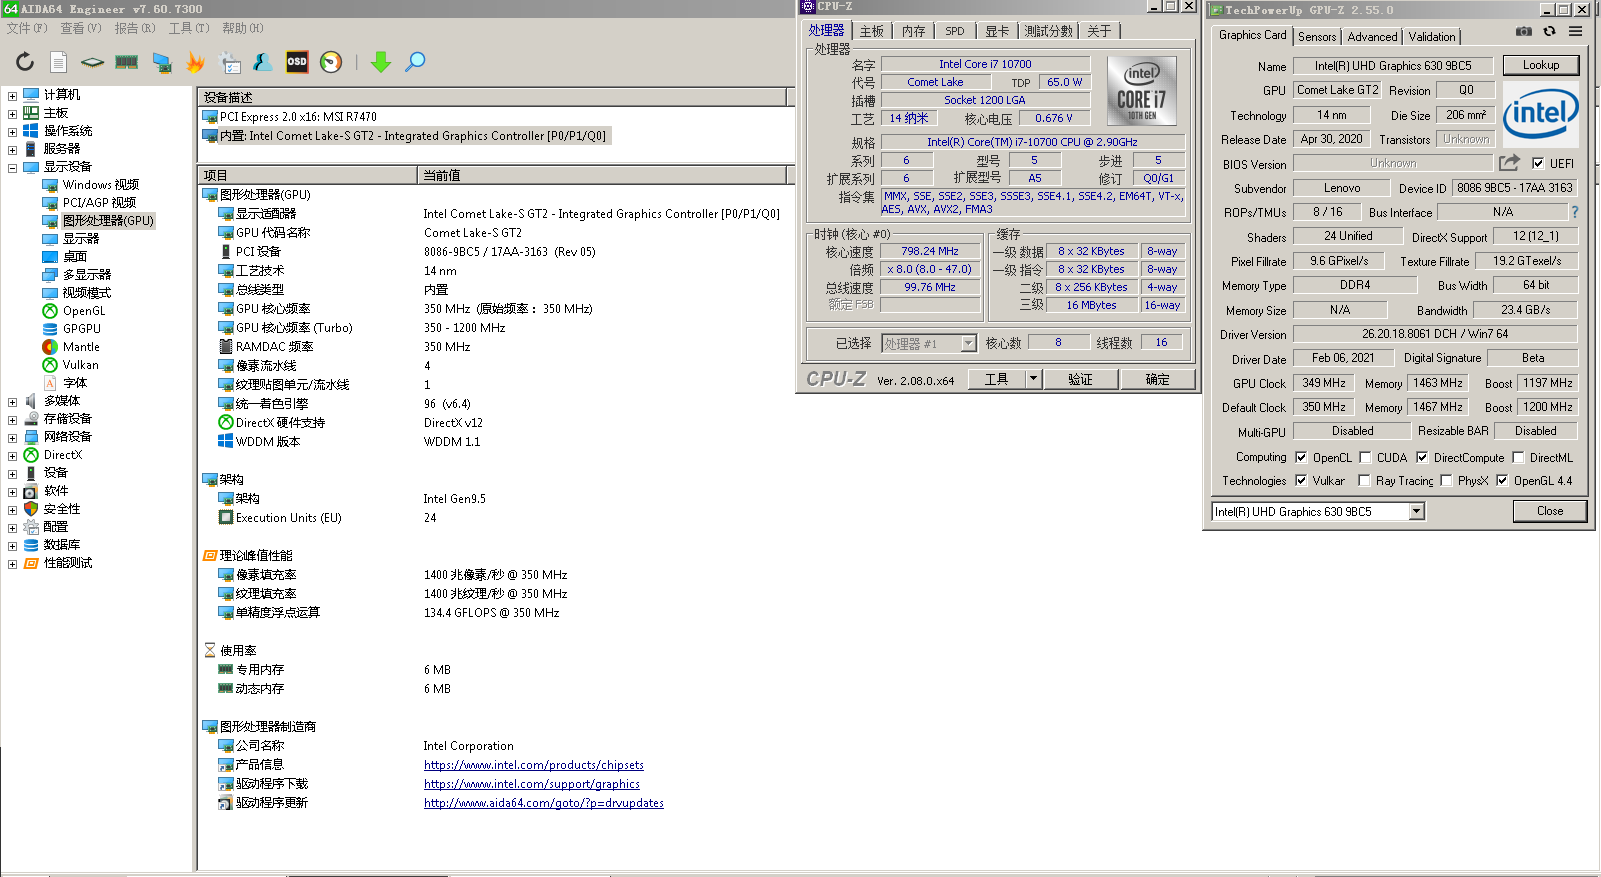Image resolution: width=1601 pixels, height=877 pixels.
Task: Click the blue user silhouette toolbar icon
Action: tap(263, 62)
